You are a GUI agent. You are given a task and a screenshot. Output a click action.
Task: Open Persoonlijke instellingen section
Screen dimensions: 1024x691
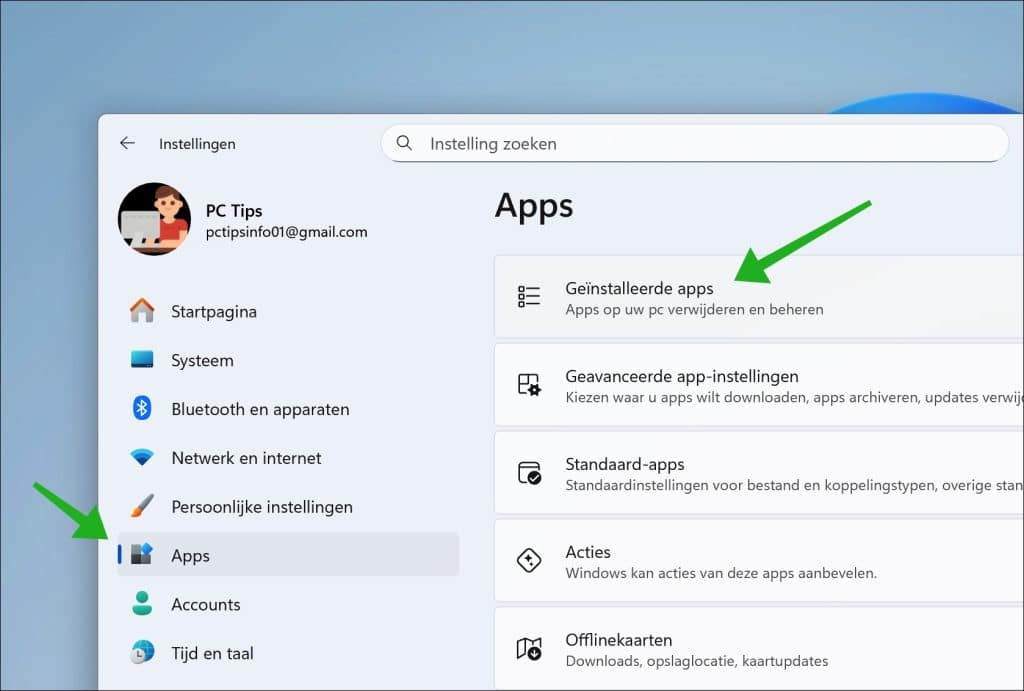coord(261,507)
